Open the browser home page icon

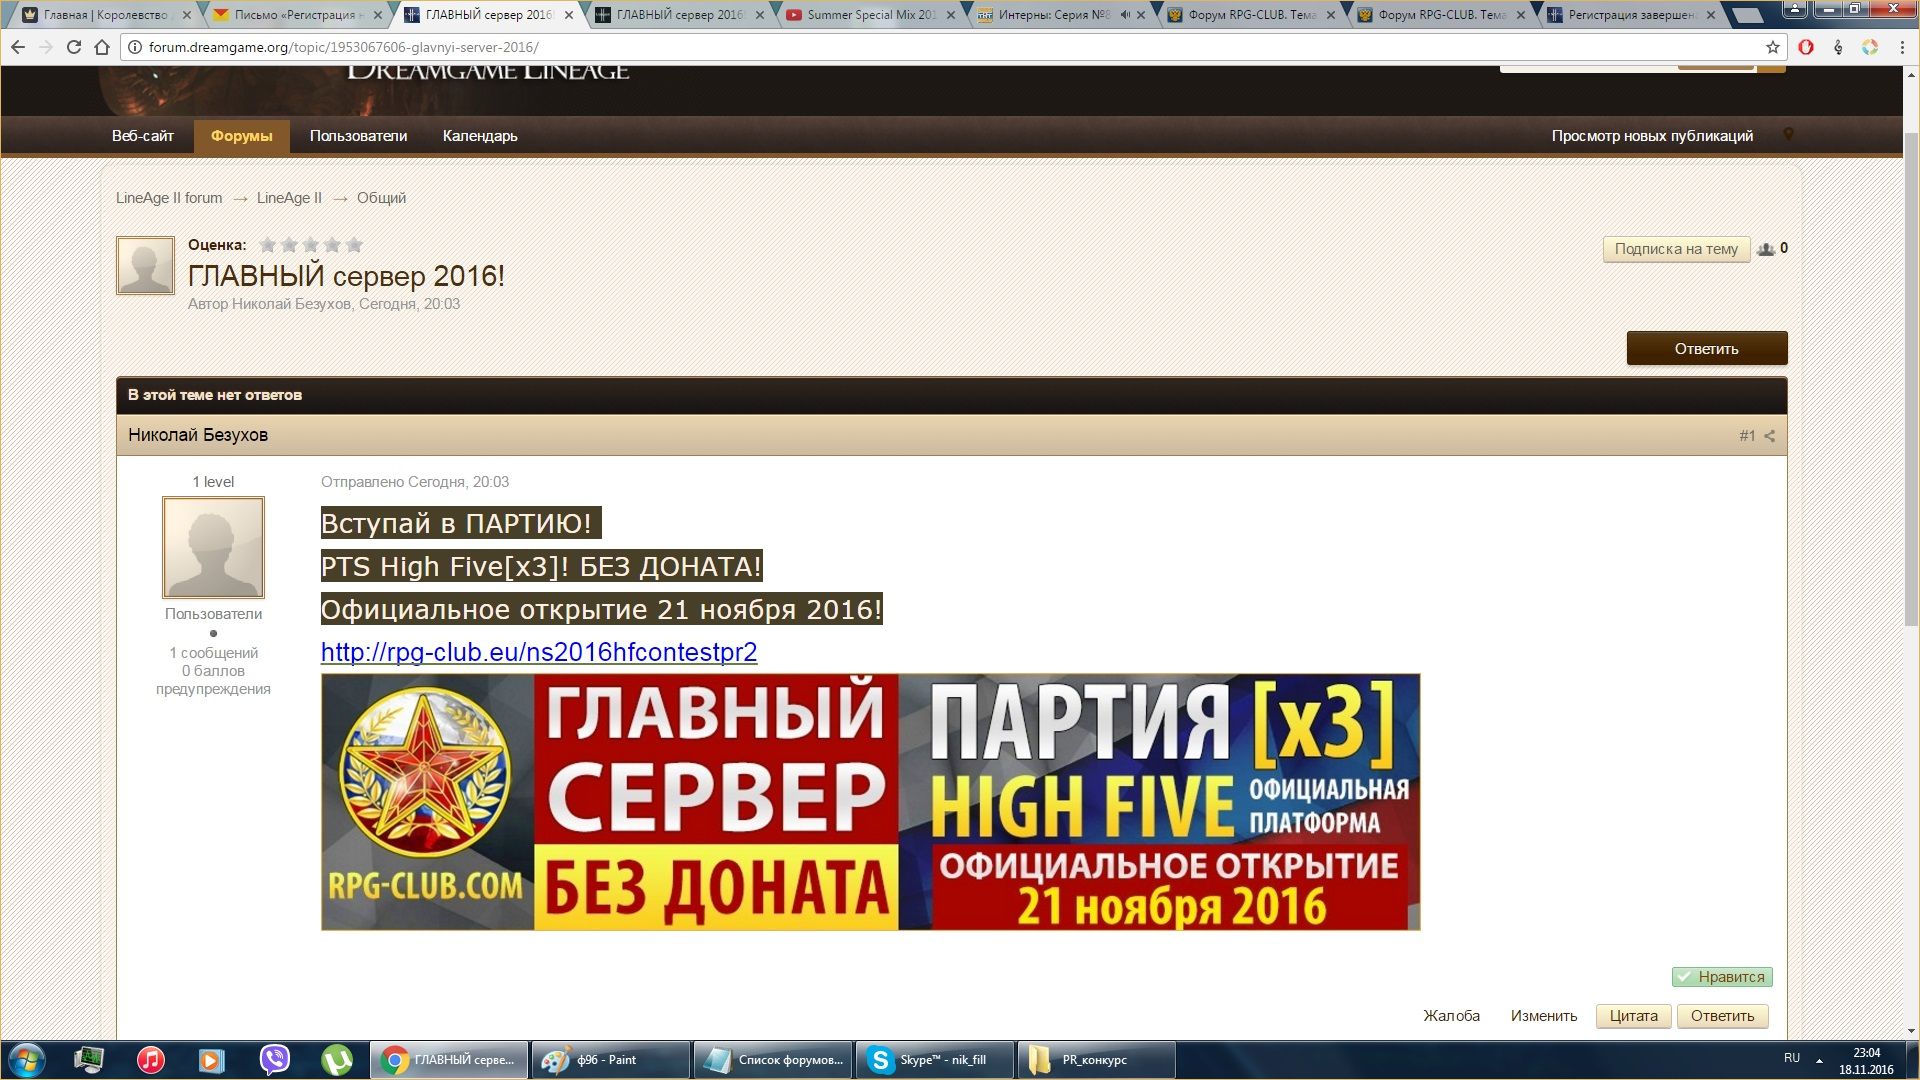pos(101,47)
